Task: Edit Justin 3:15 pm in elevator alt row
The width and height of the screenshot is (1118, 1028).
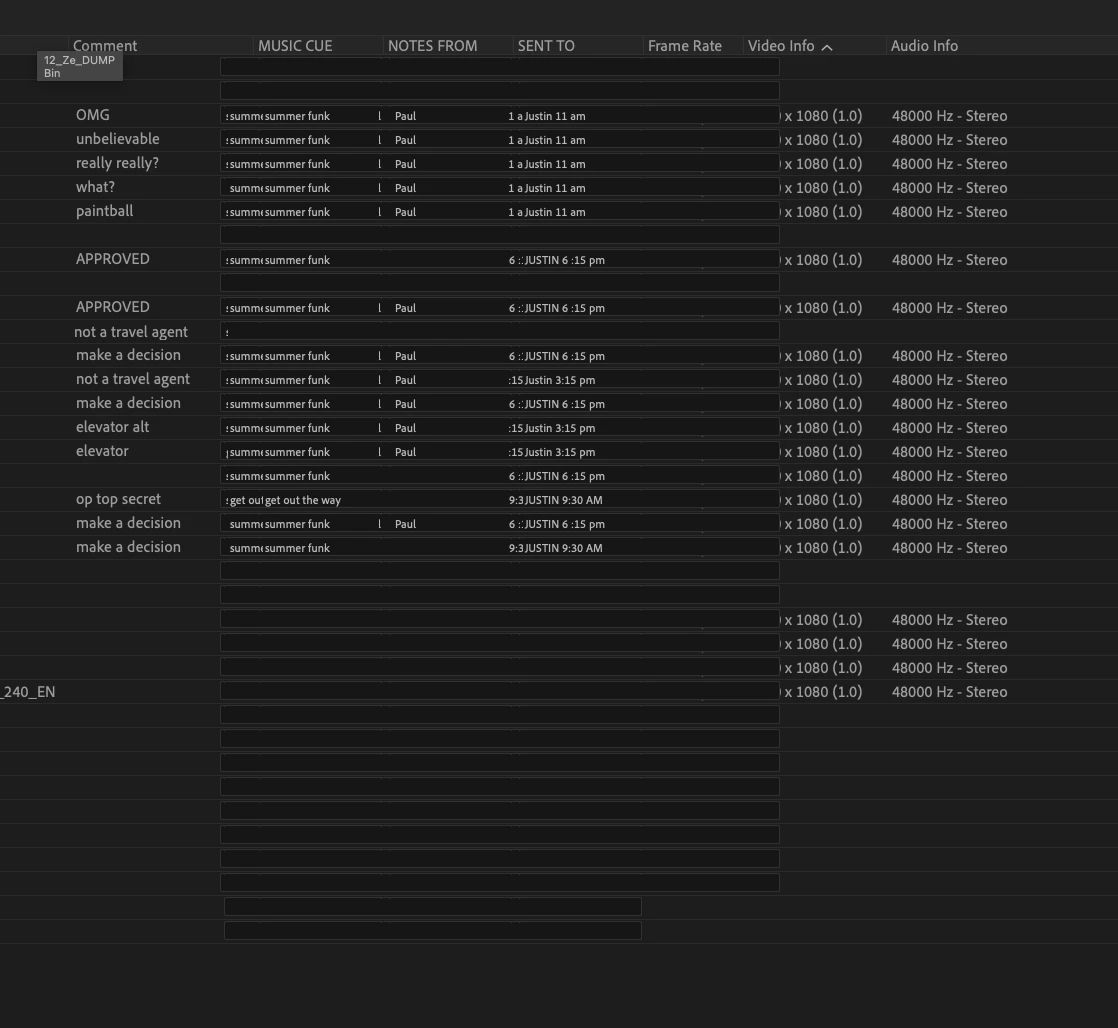Action: [x=560, y=428]
